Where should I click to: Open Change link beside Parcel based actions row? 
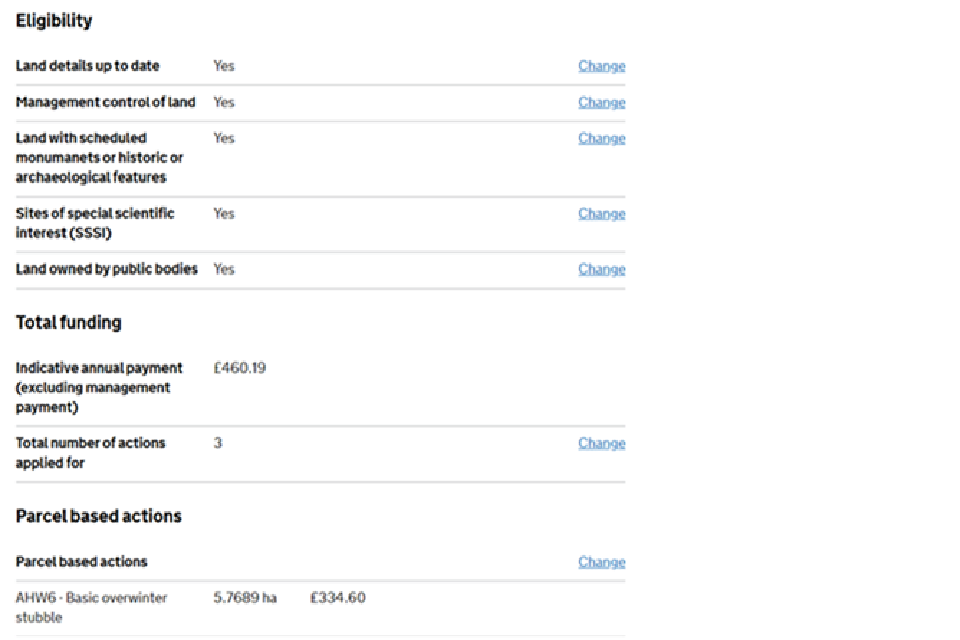tap(601, 562)
